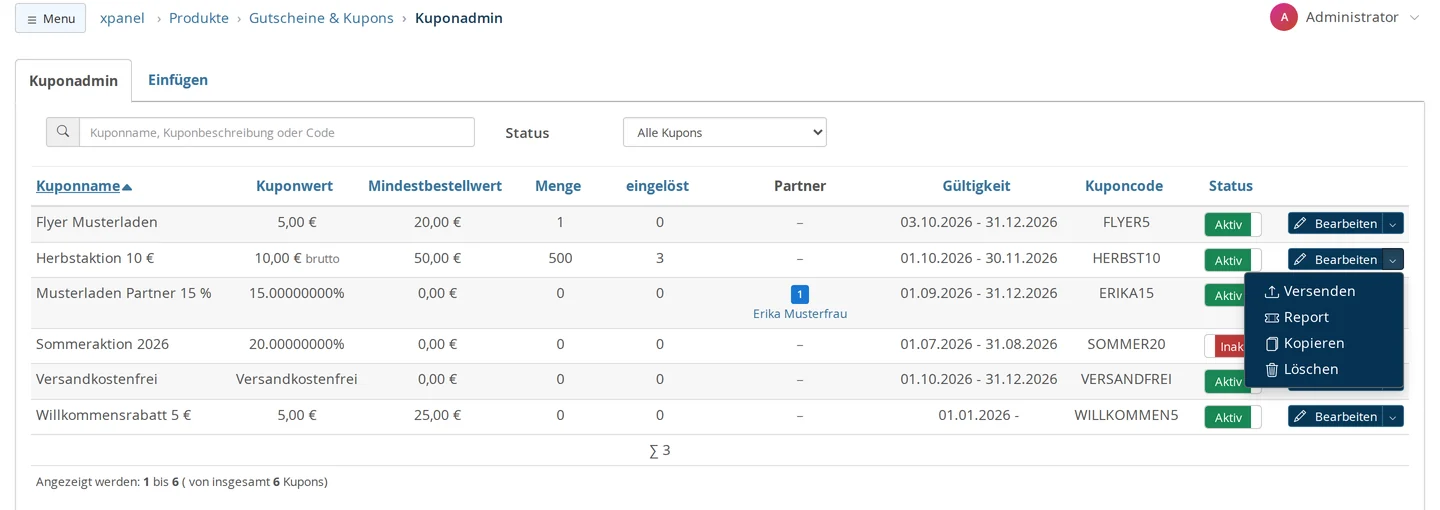Select Kopieren in the dropdown menu
Image resolution: width=1440 pixels, height=510 pixels.
pyautogui.click(x=1304, y=343)
